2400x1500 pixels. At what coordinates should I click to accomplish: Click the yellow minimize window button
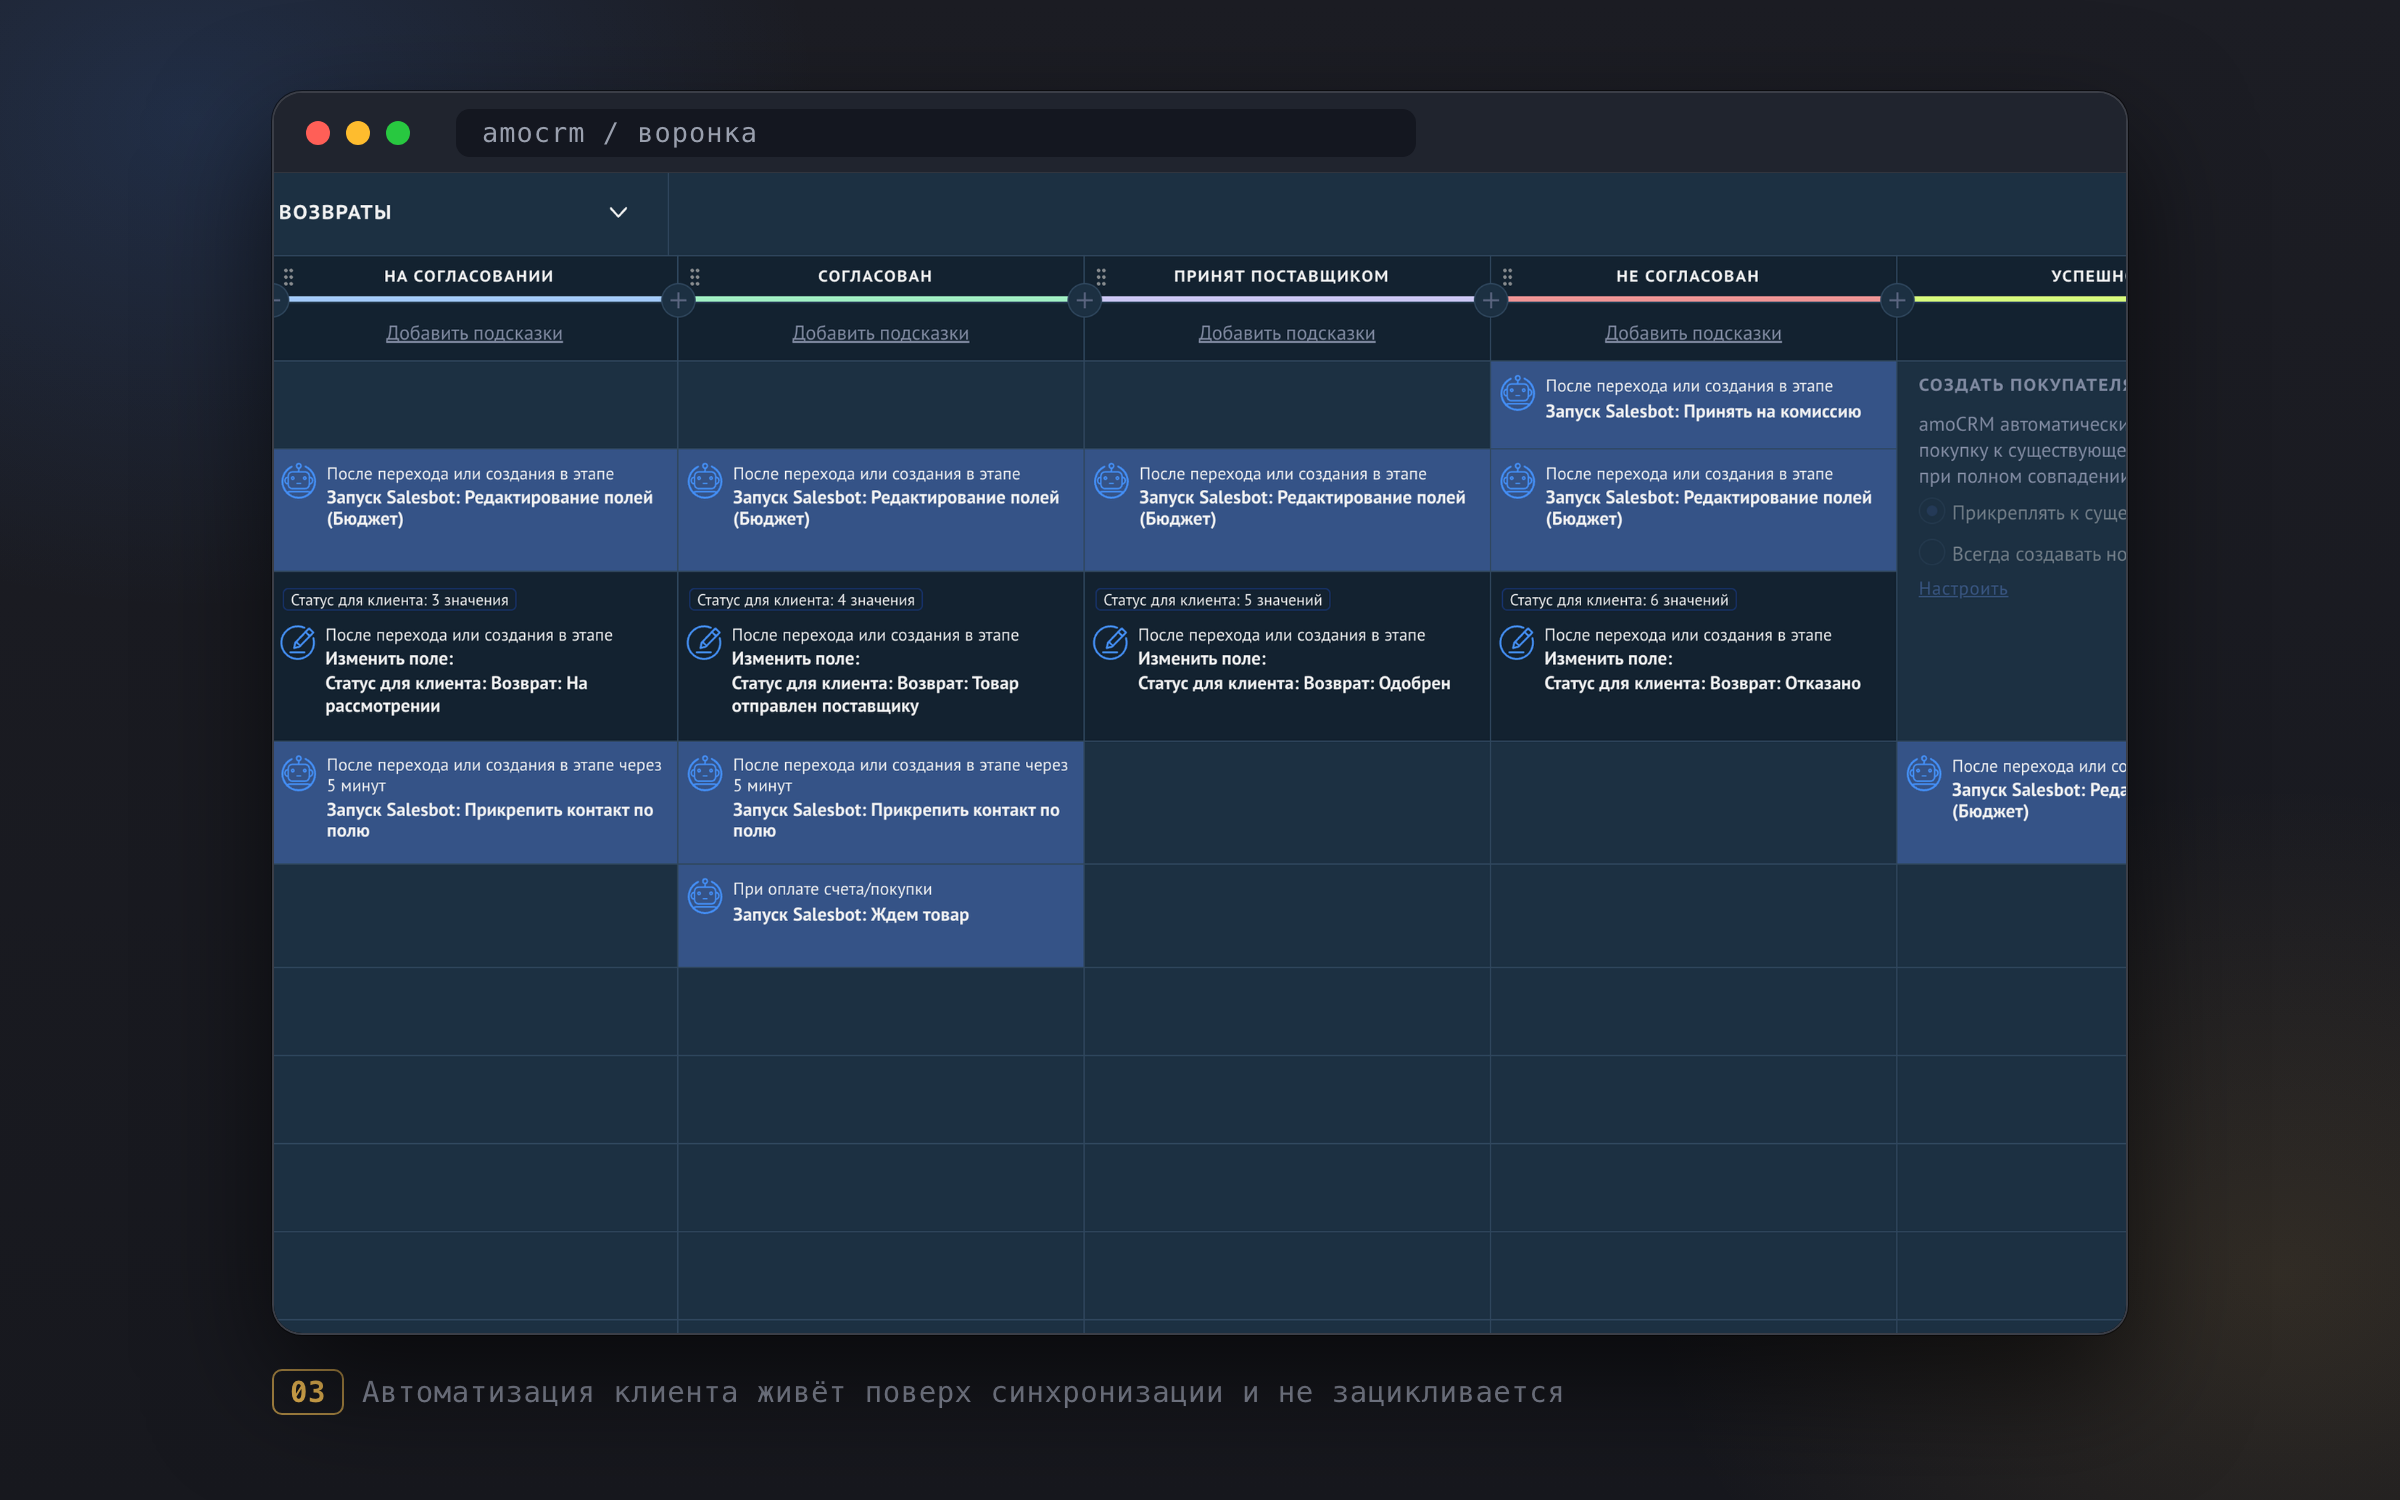[358, 133]
